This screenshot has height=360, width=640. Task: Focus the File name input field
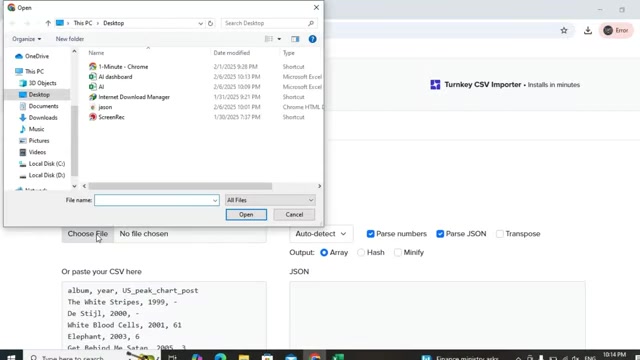pos(157,200)
